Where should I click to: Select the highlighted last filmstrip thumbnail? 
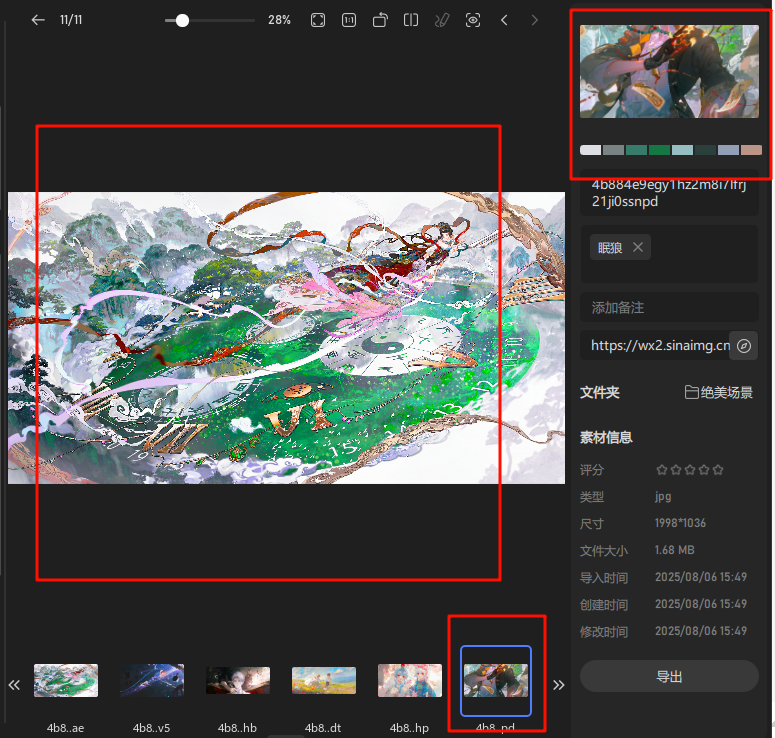pyautogui.click(x=496, y=680)
